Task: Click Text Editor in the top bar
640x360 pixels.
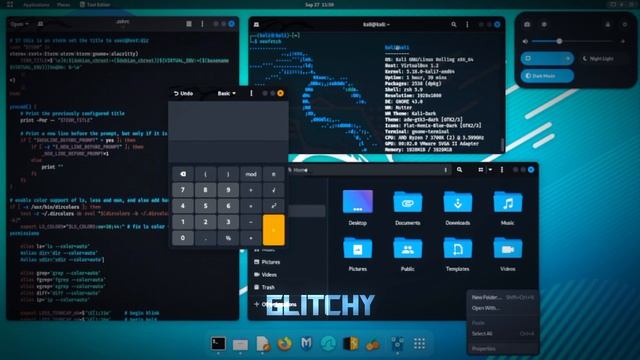Action: [95, 4]
